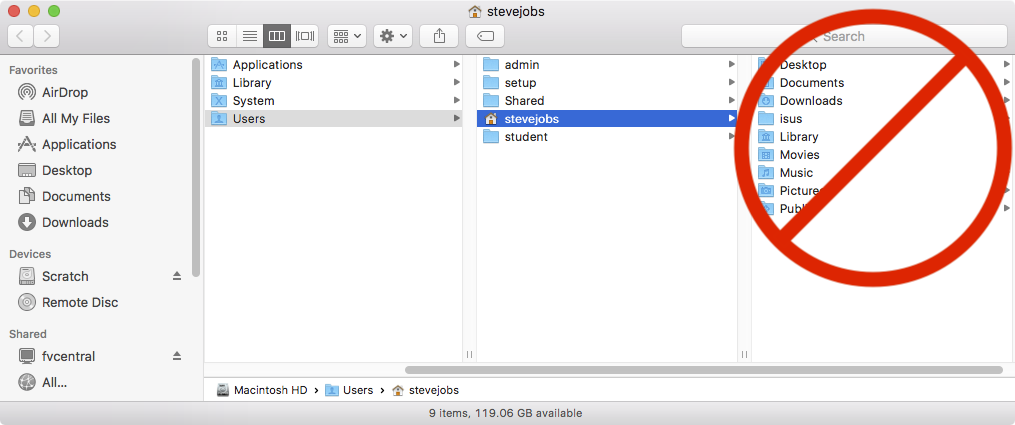Switch to column view

277,36
